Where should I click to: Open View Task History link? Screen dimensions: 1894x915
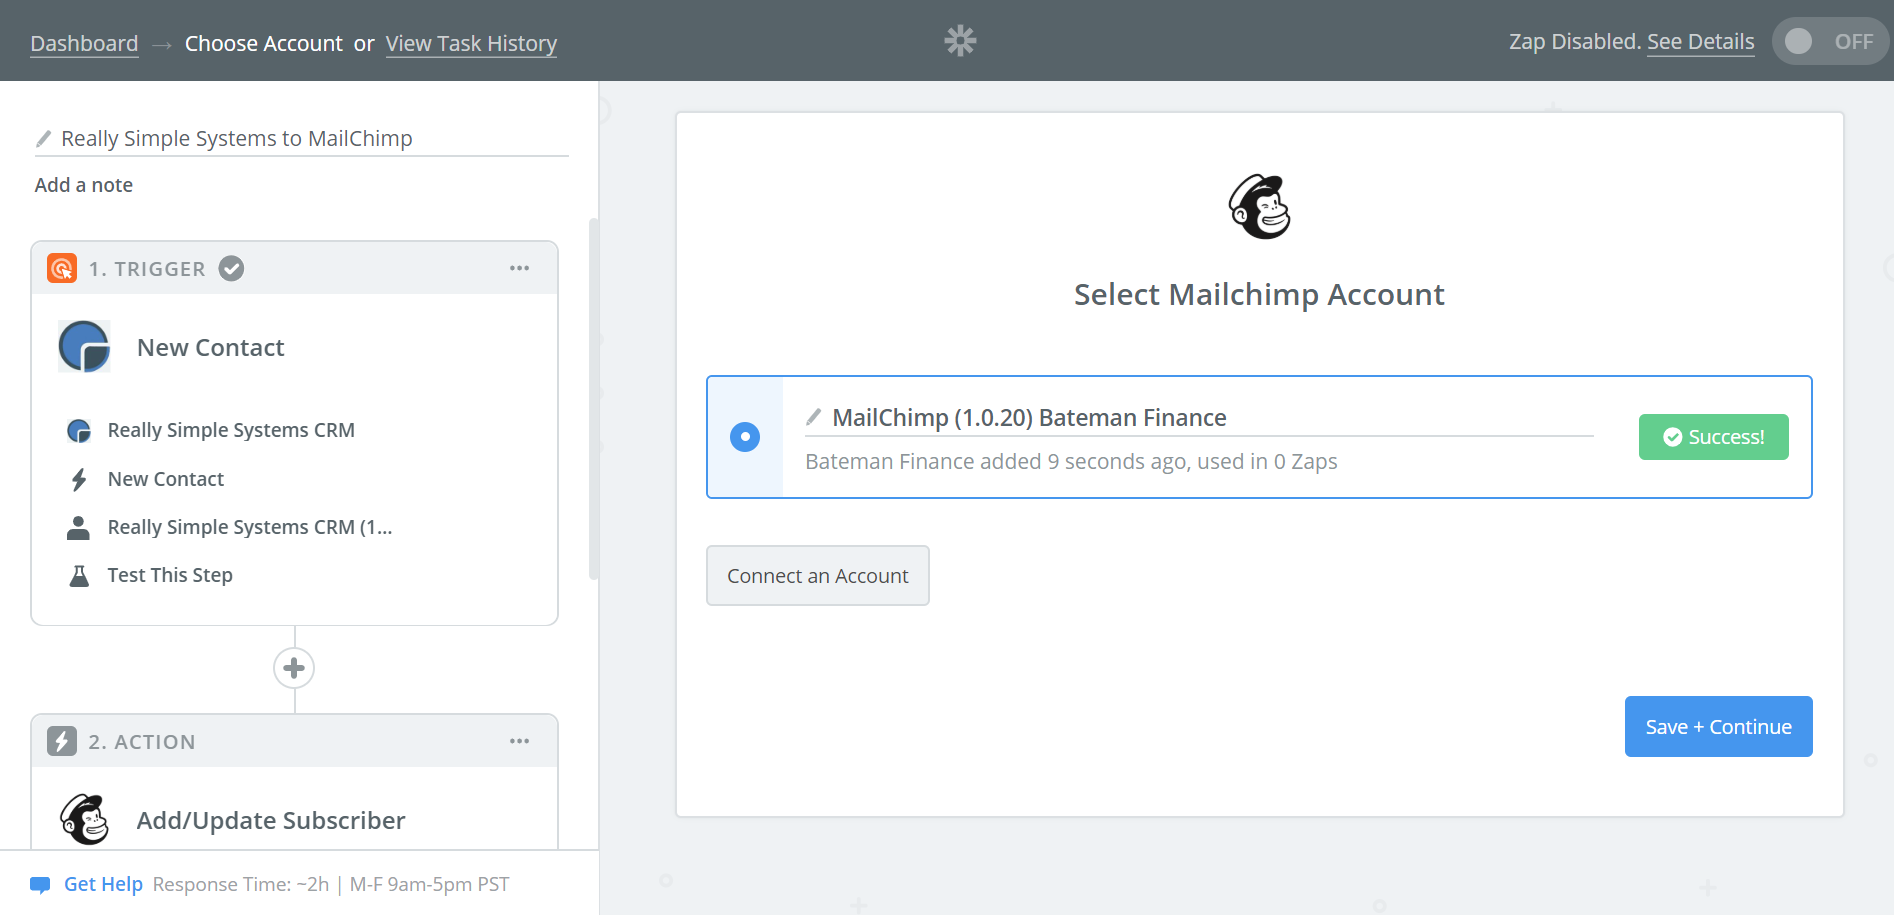(471, 43)
